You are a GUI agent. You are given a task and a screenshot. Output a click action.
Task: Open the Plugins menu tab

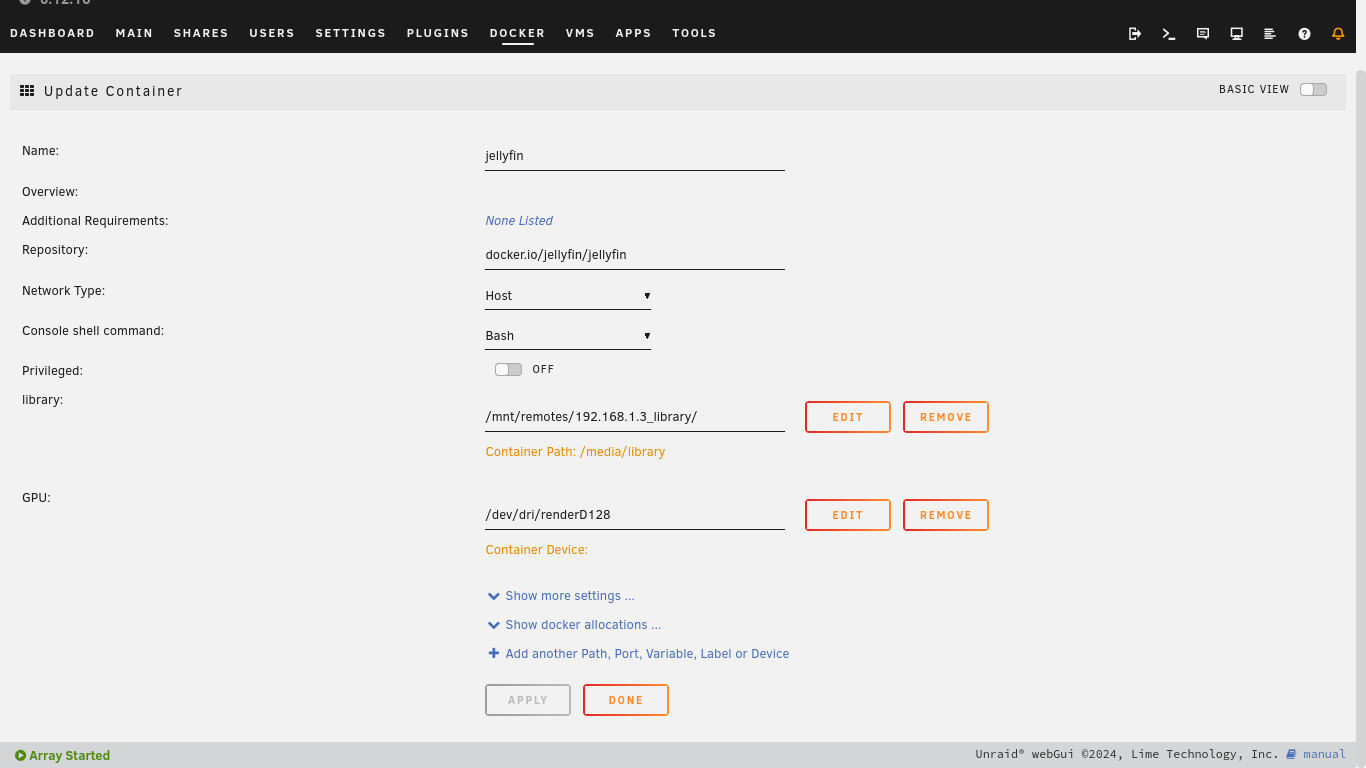[x=437, y=33]
